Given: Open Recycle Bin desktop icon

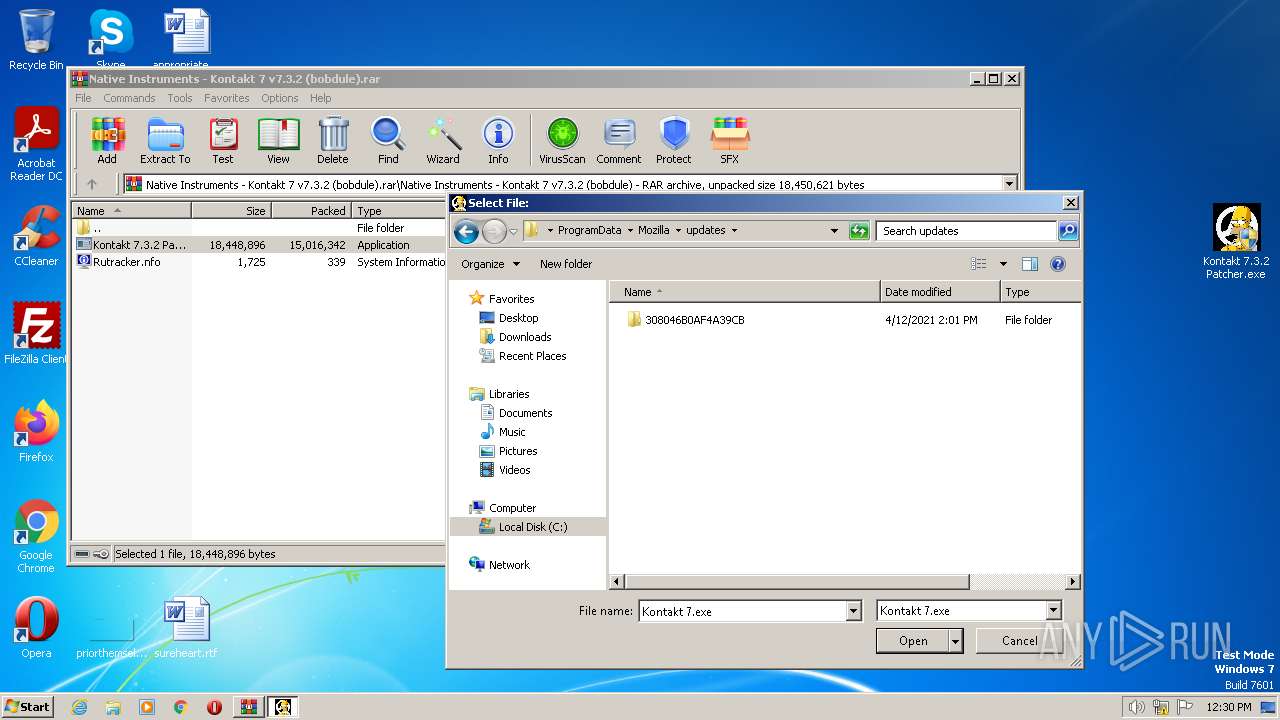Looking at the screenshot, I should [x=36, y=39].
